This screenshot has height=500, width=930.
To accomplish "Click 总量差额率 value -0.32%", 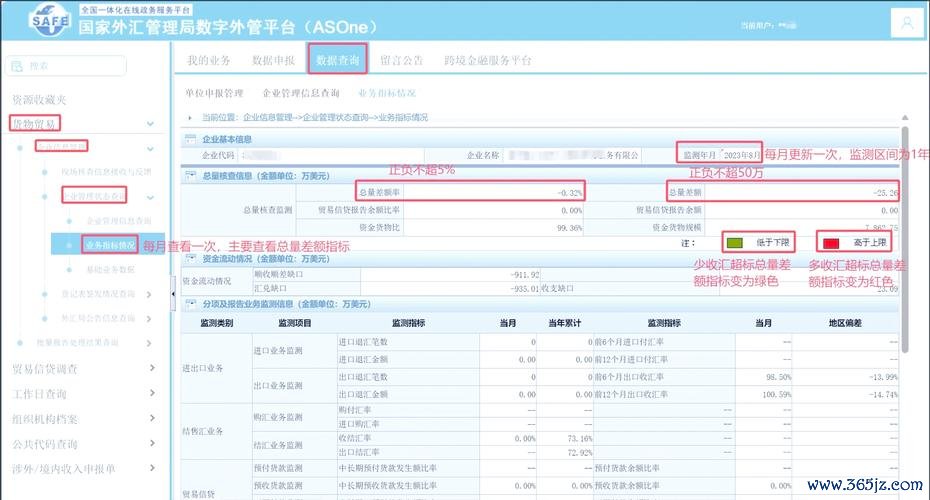I will [570, 193].
